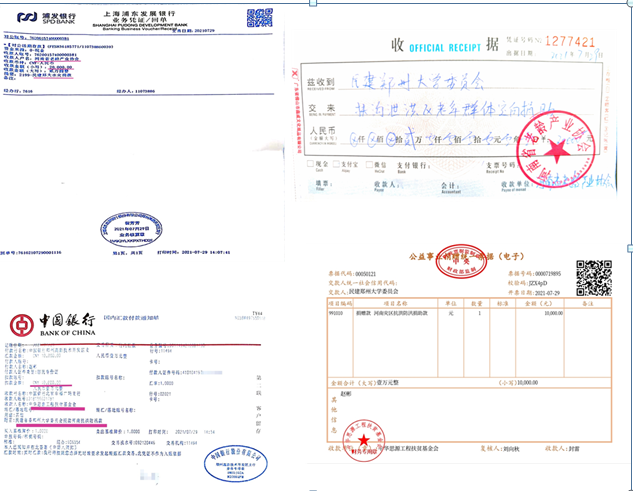The height and width of the screenshot is (491, 633).
Task: Click the 支付宝 (Alipay) checkbox on the receipt
Action: tap(336, 164)
